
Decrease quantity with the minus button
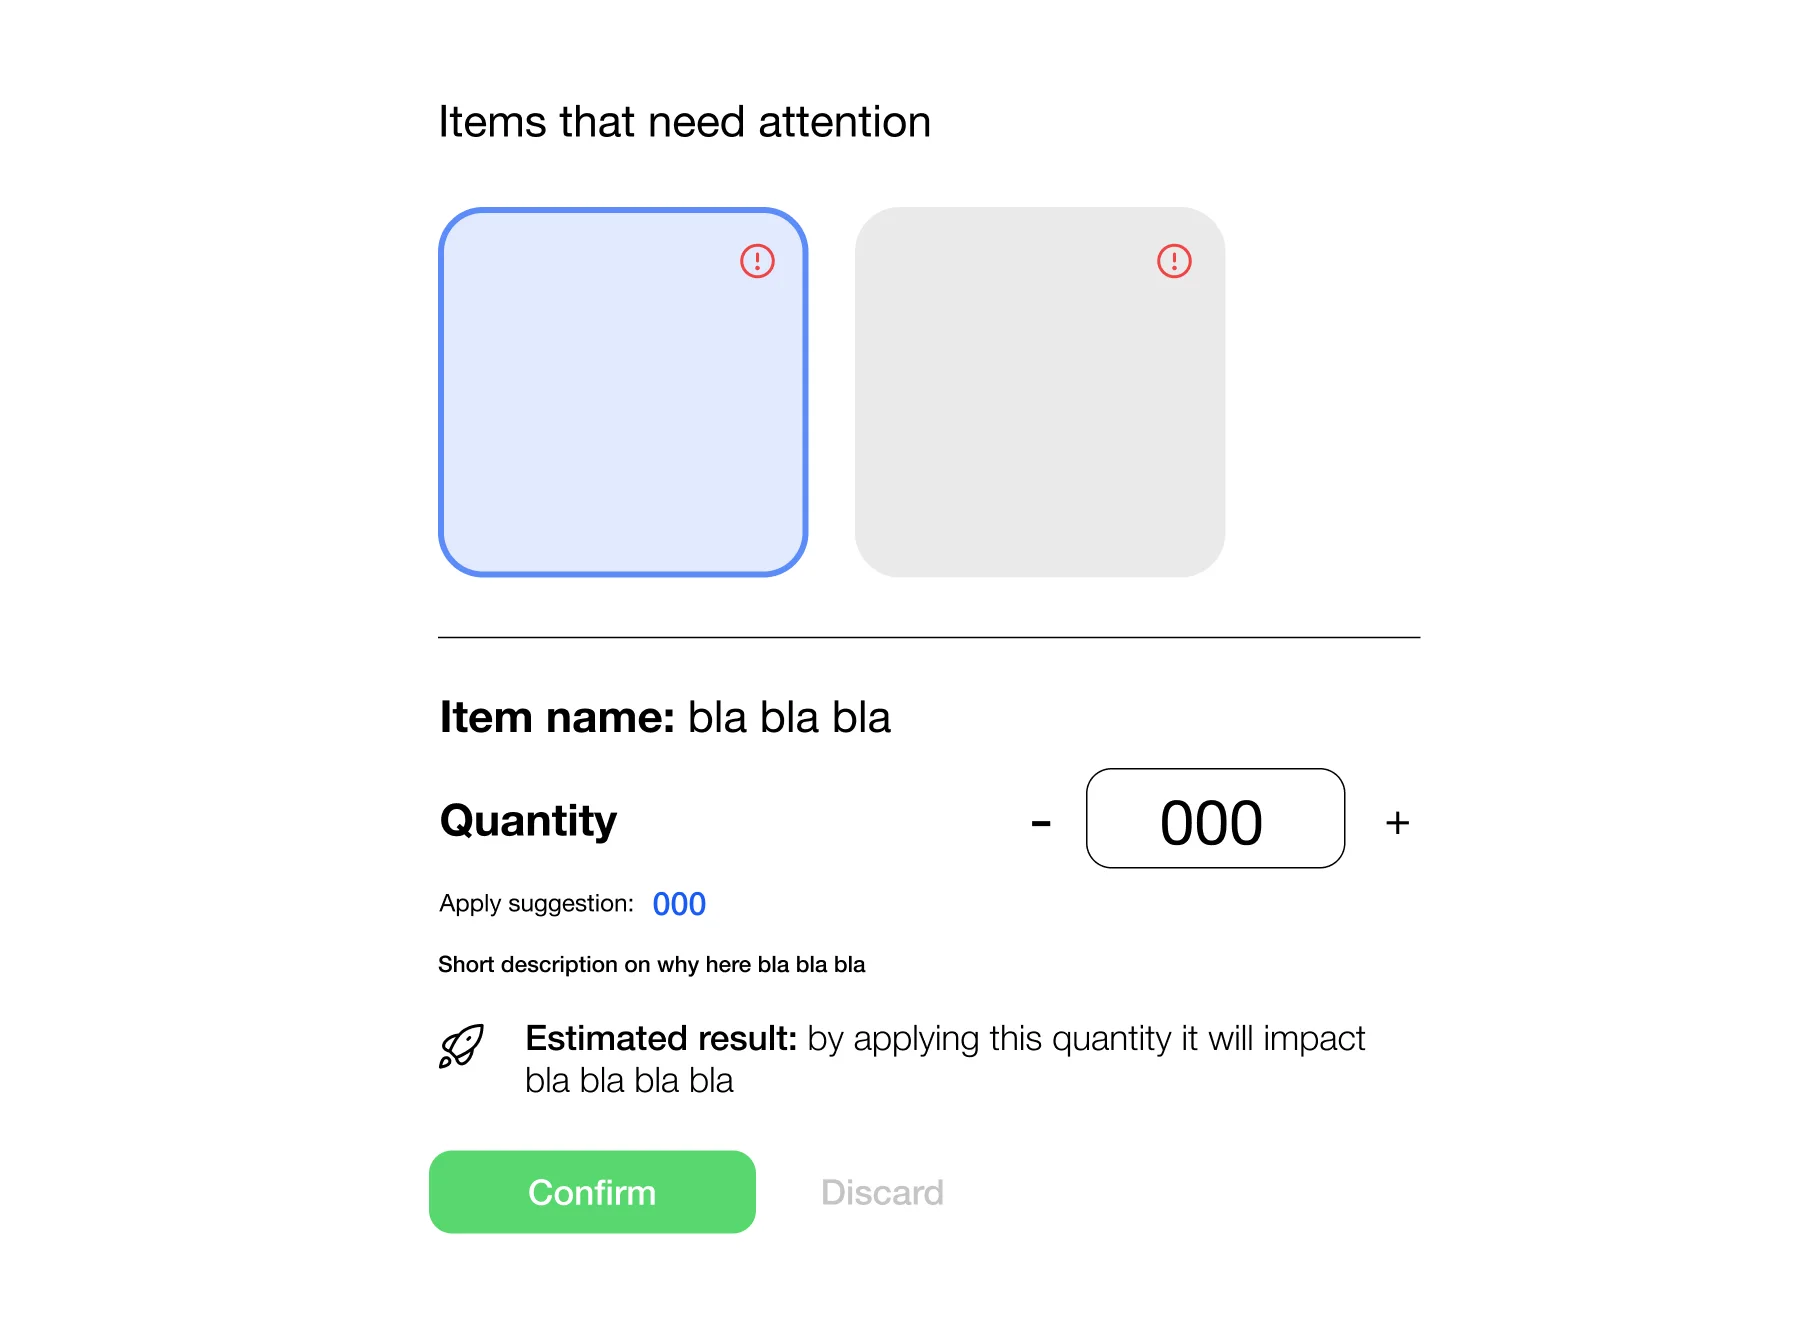1041,824
